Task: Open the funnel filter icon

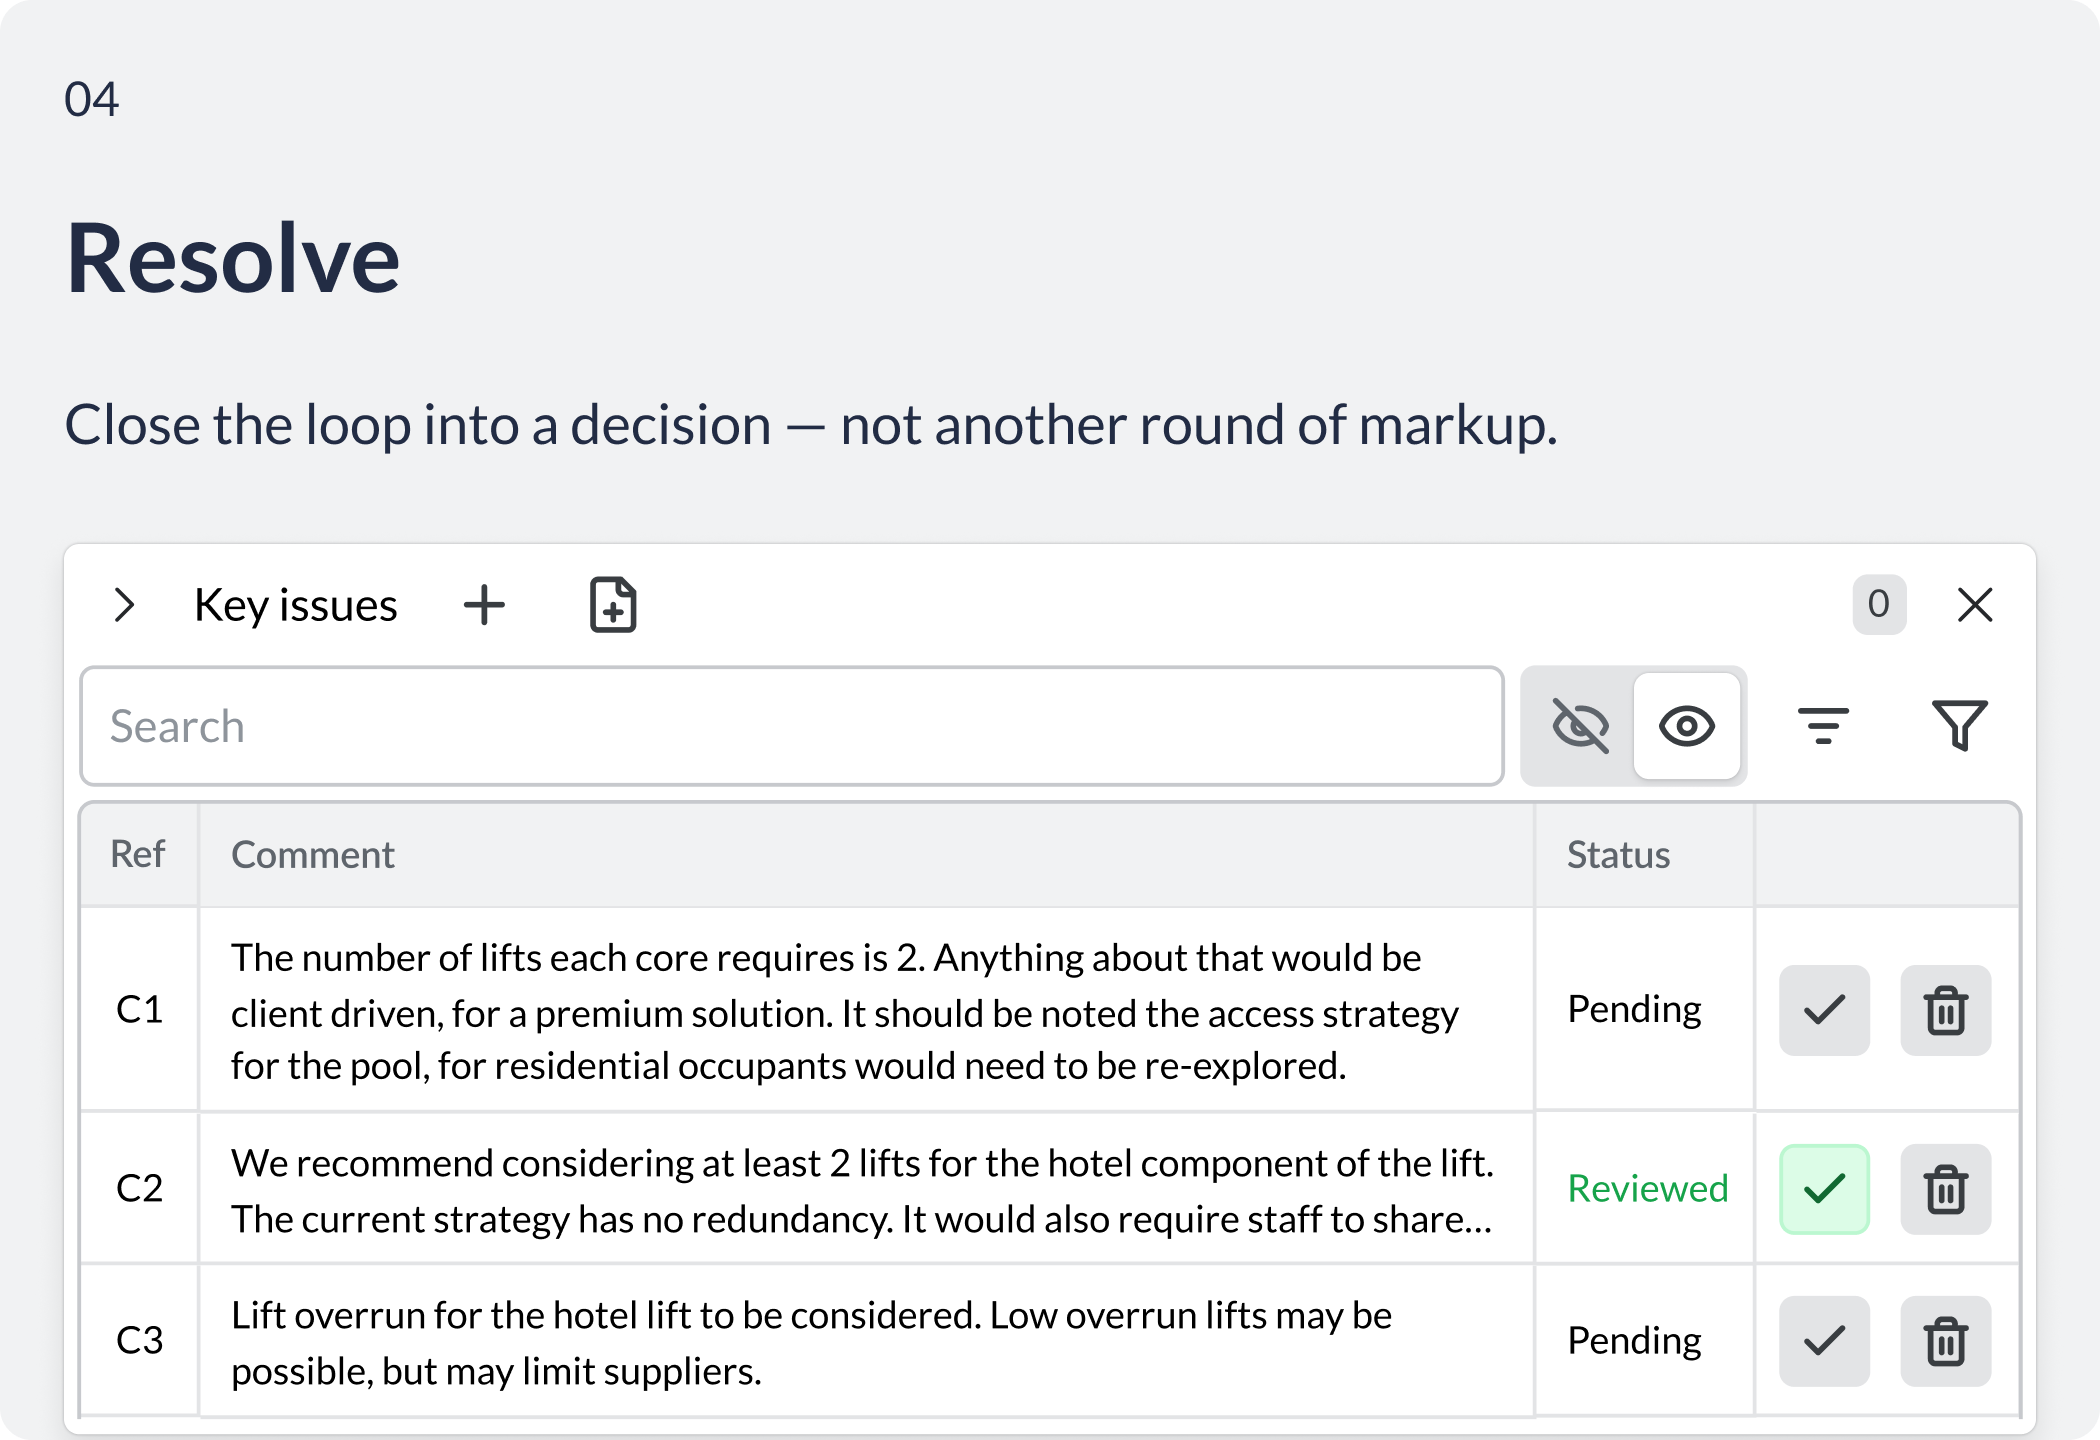Action: pos(1960,726)
